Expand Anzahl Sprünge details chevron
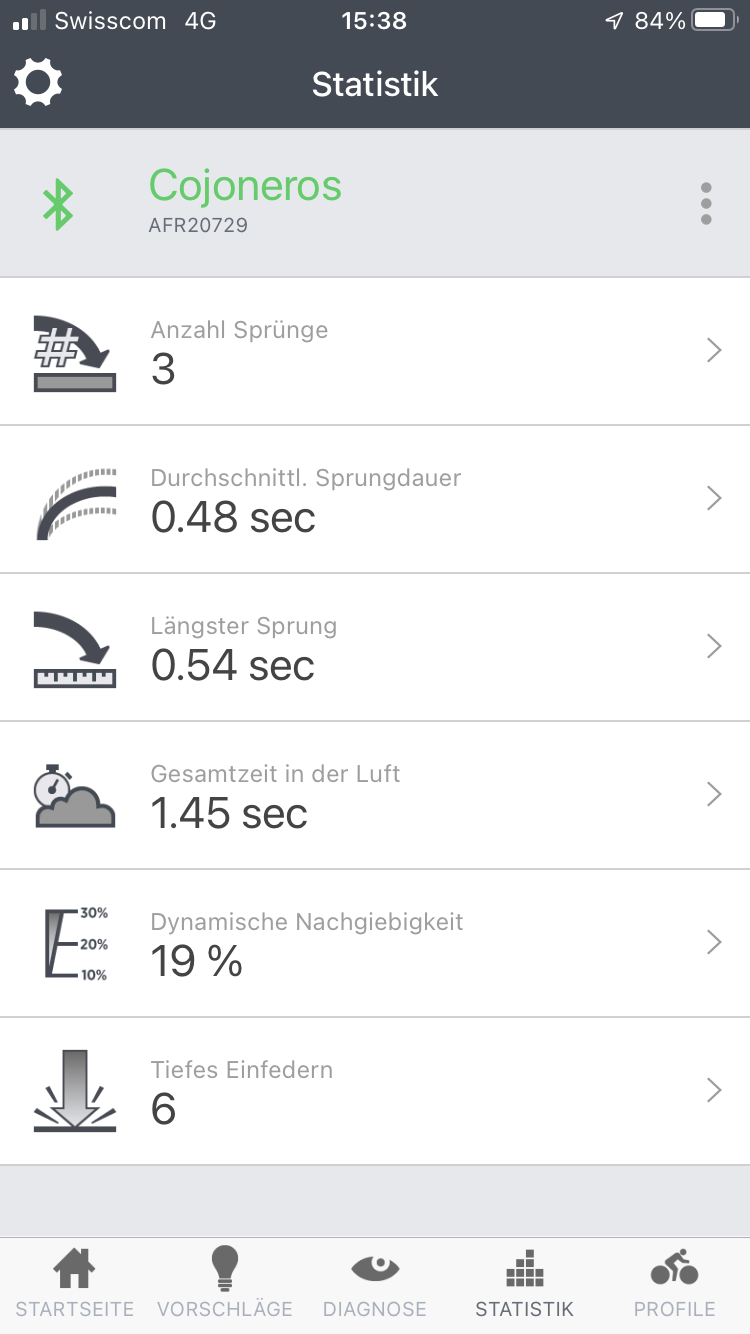 714,351
